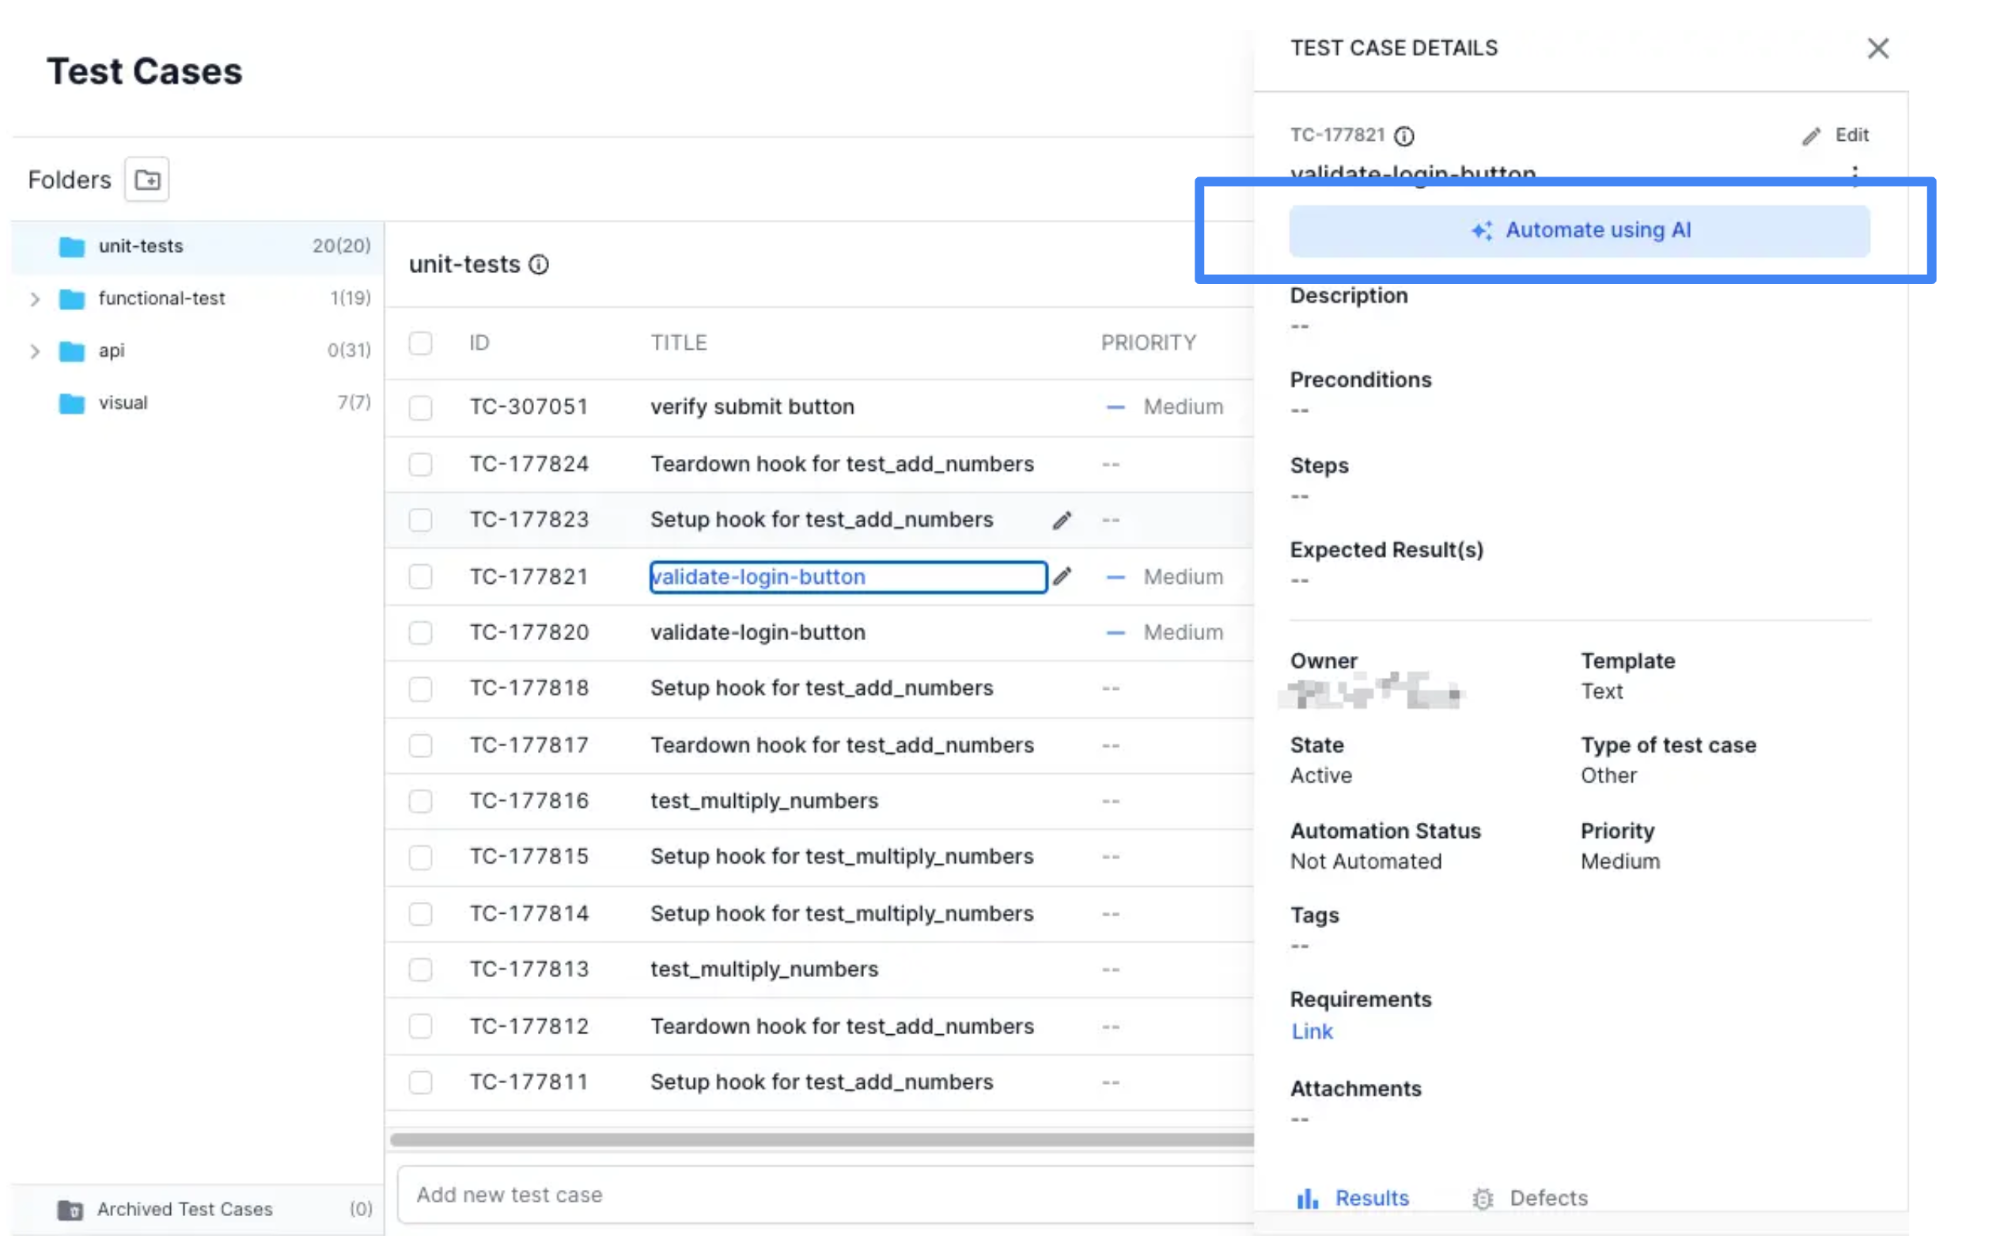Open the three-dot menu in details panel
This screenshot has height=1258, width=2000.
click(x=1855, y=174)
